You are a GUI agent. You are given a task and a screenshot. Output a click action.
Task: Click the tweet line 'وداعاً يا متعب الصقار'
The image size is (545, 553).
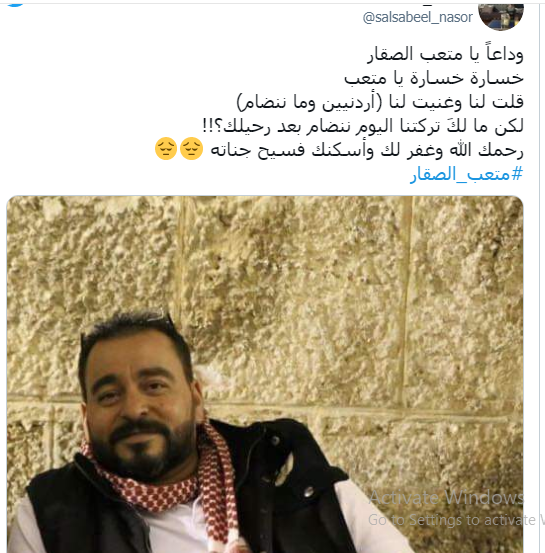pyautogui.click(x=445, y=54)
